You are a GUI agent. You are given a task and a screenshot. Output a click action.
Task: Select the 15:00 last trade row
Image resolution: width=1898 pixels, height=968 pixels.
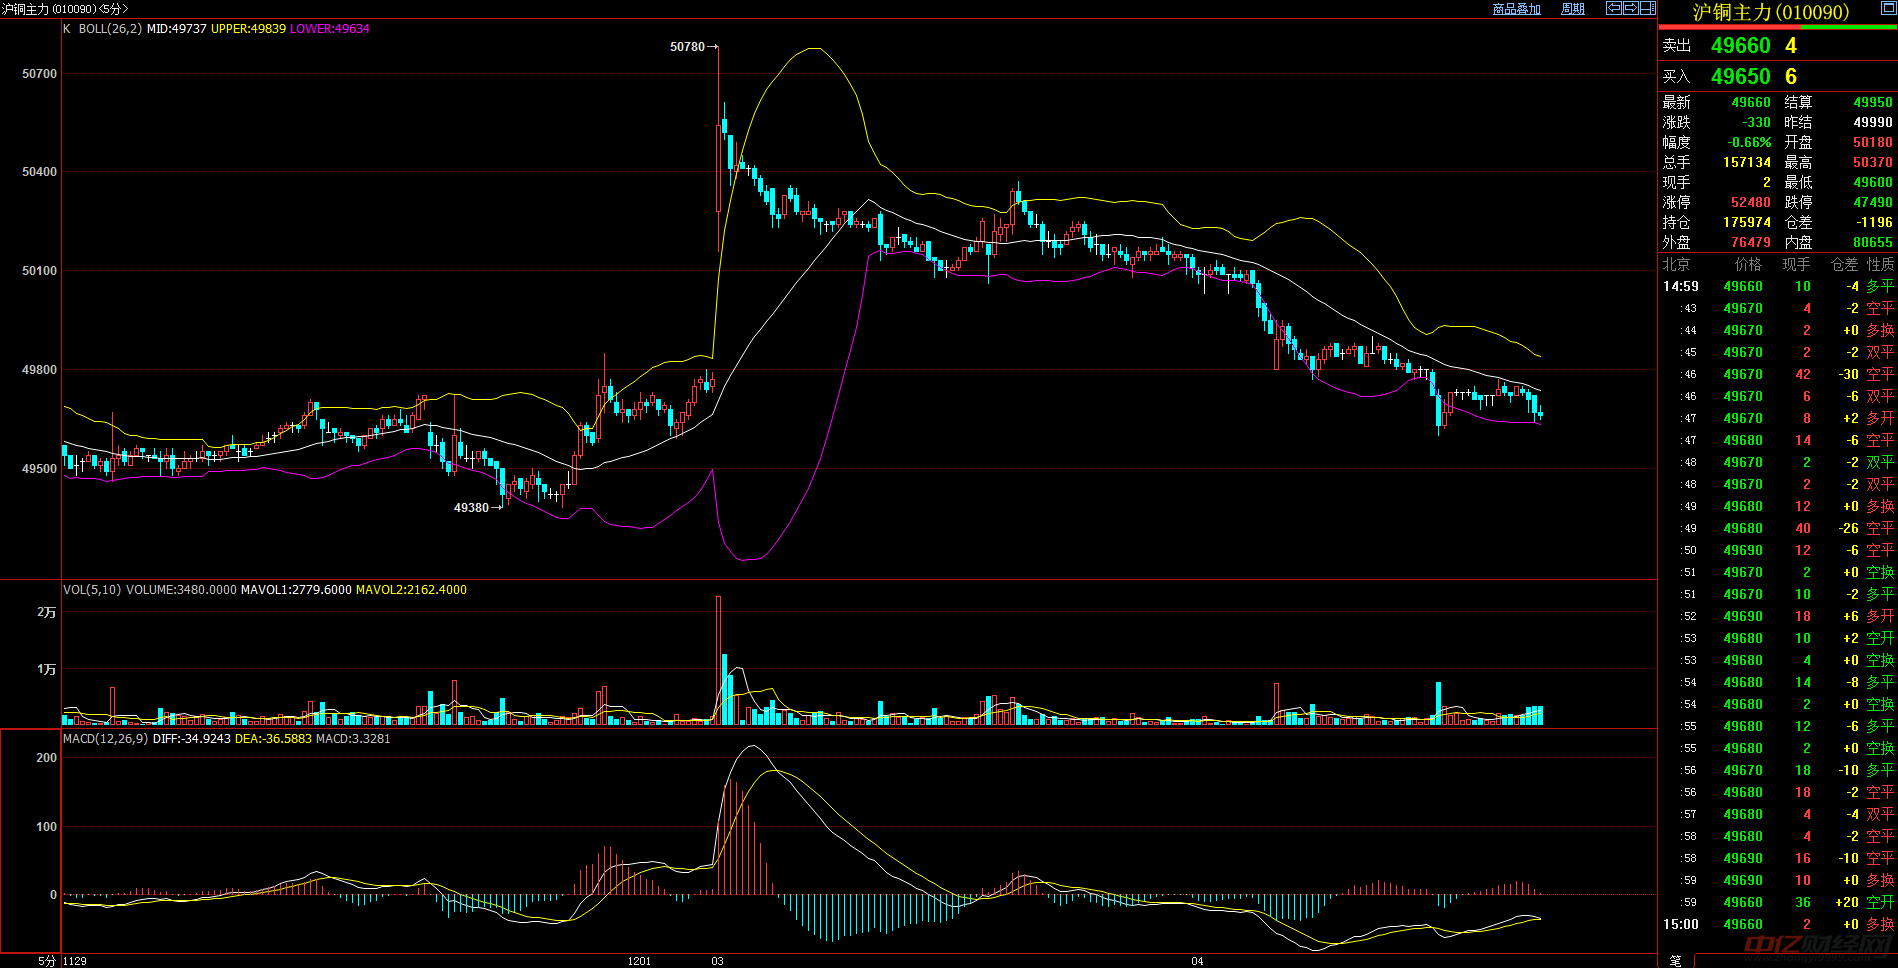point(1777,925)
